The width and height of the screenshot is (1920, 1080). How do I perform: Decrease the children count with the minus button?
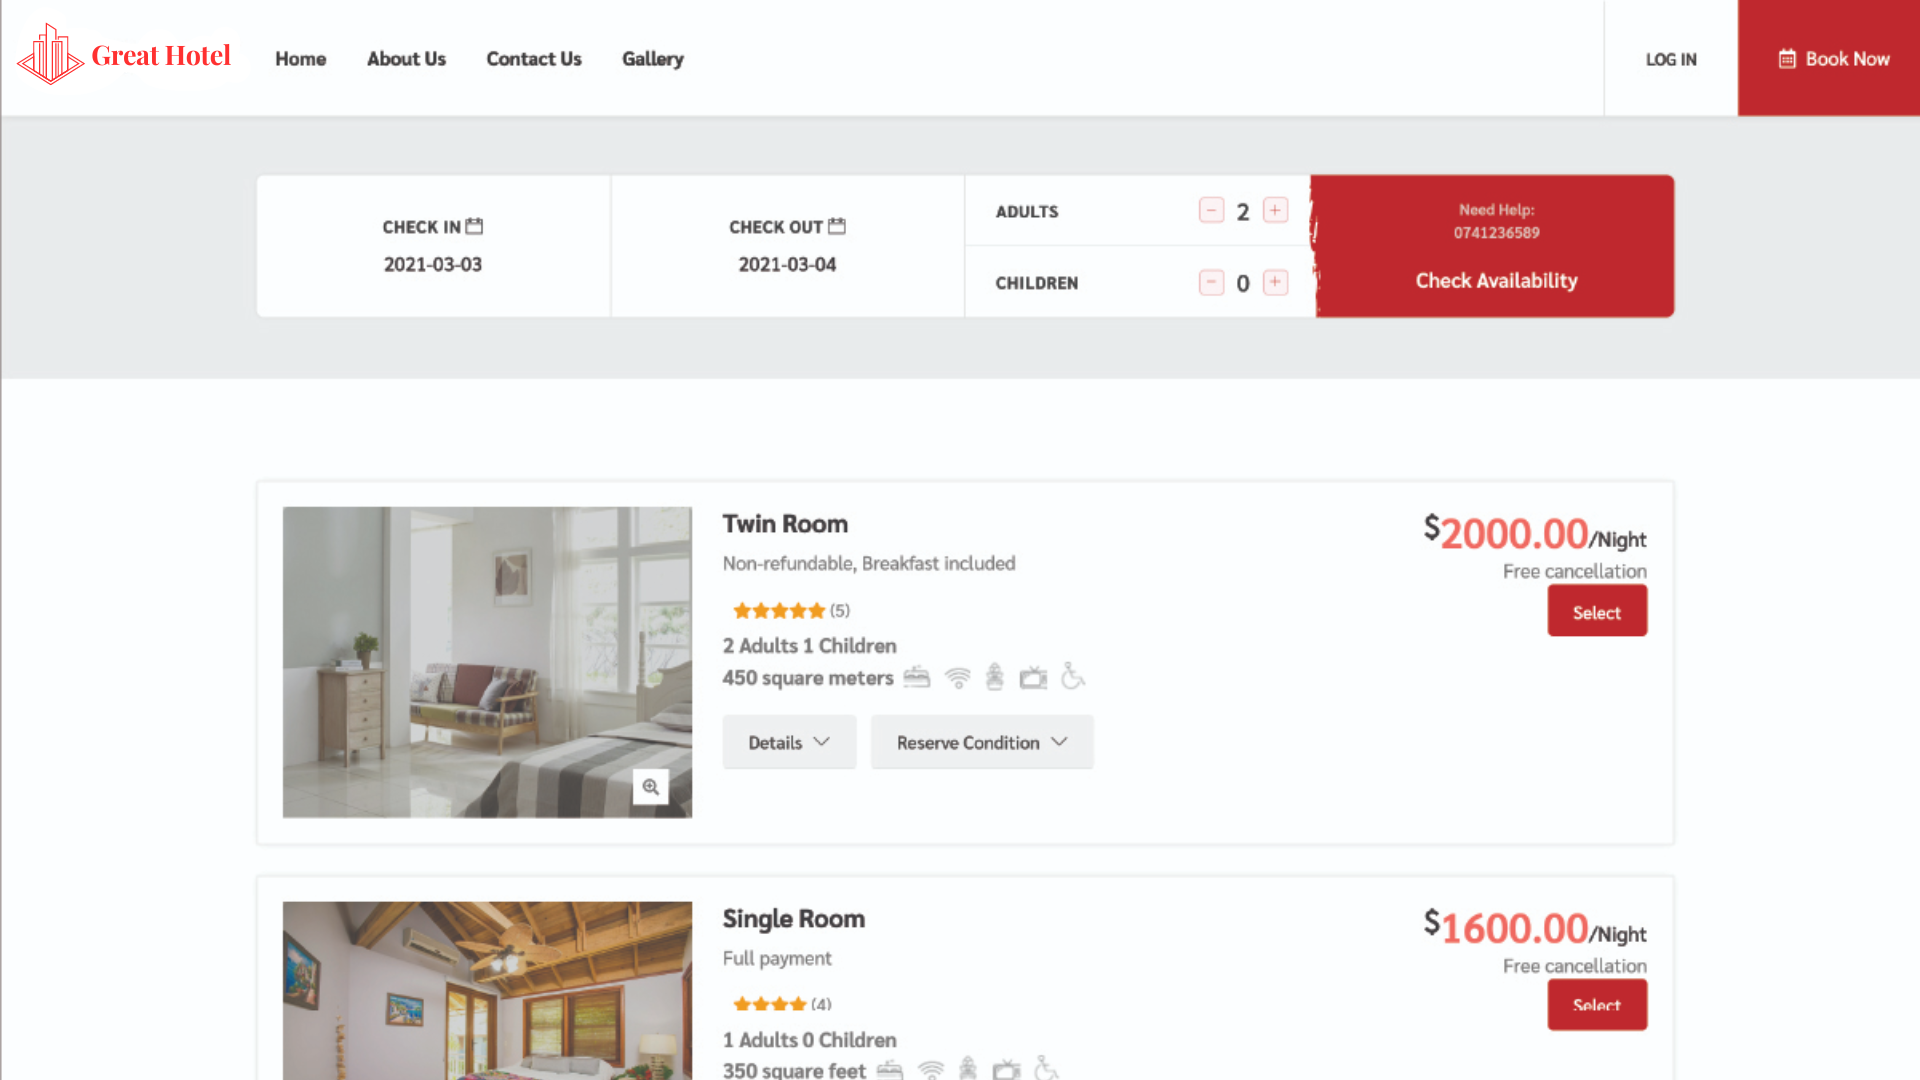1211,282
